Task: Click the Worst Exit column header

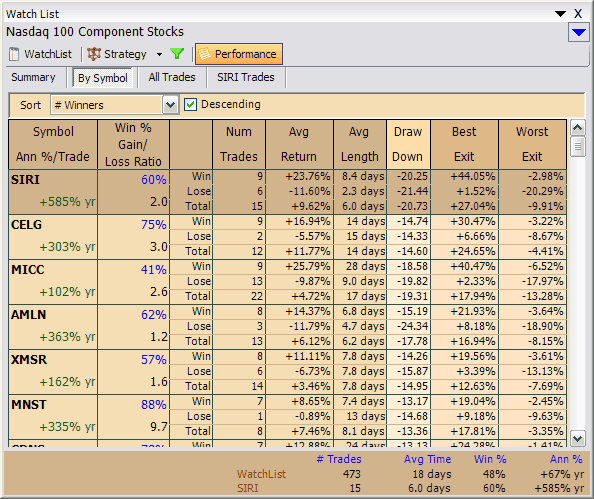Action: coord(532,144)
